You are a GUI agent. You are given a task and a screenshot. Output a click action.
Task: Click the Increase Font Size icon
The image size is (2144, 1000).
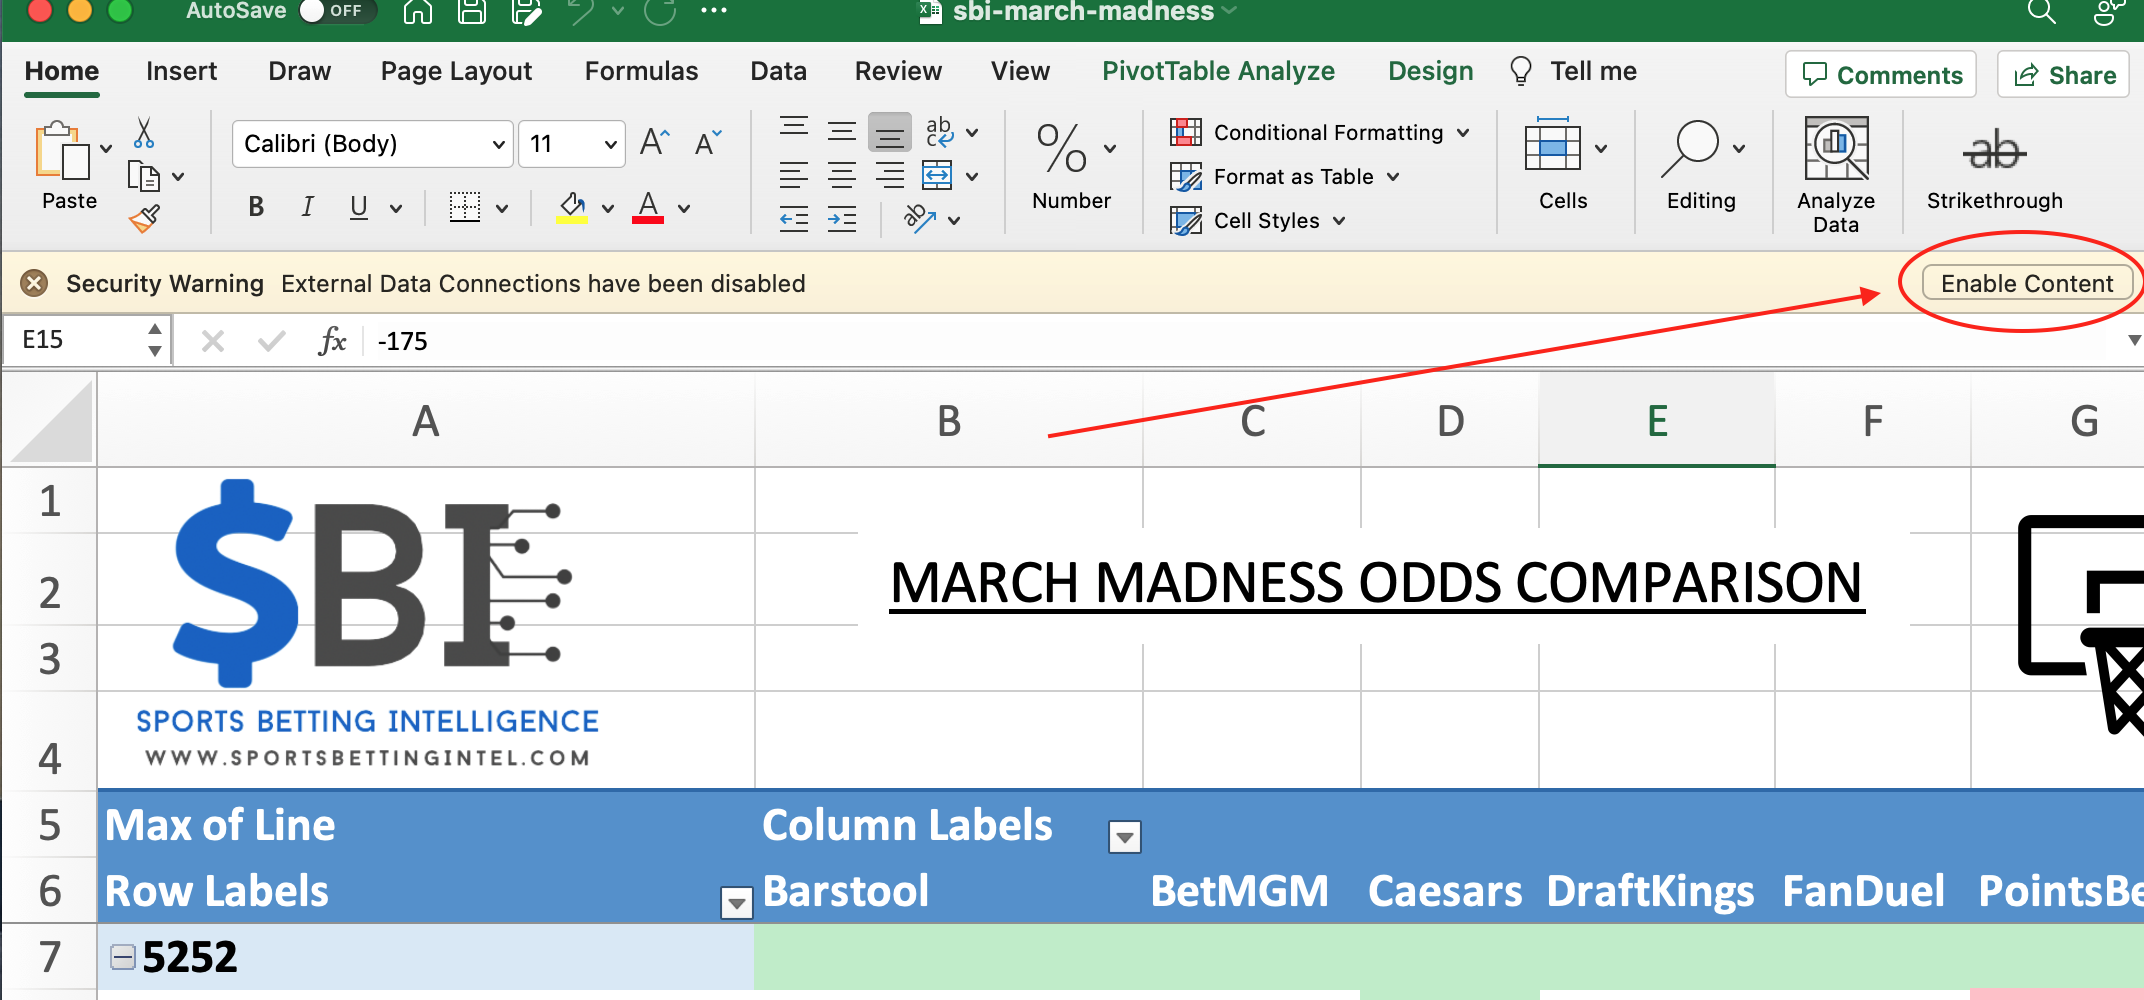[x=653, y=142]
